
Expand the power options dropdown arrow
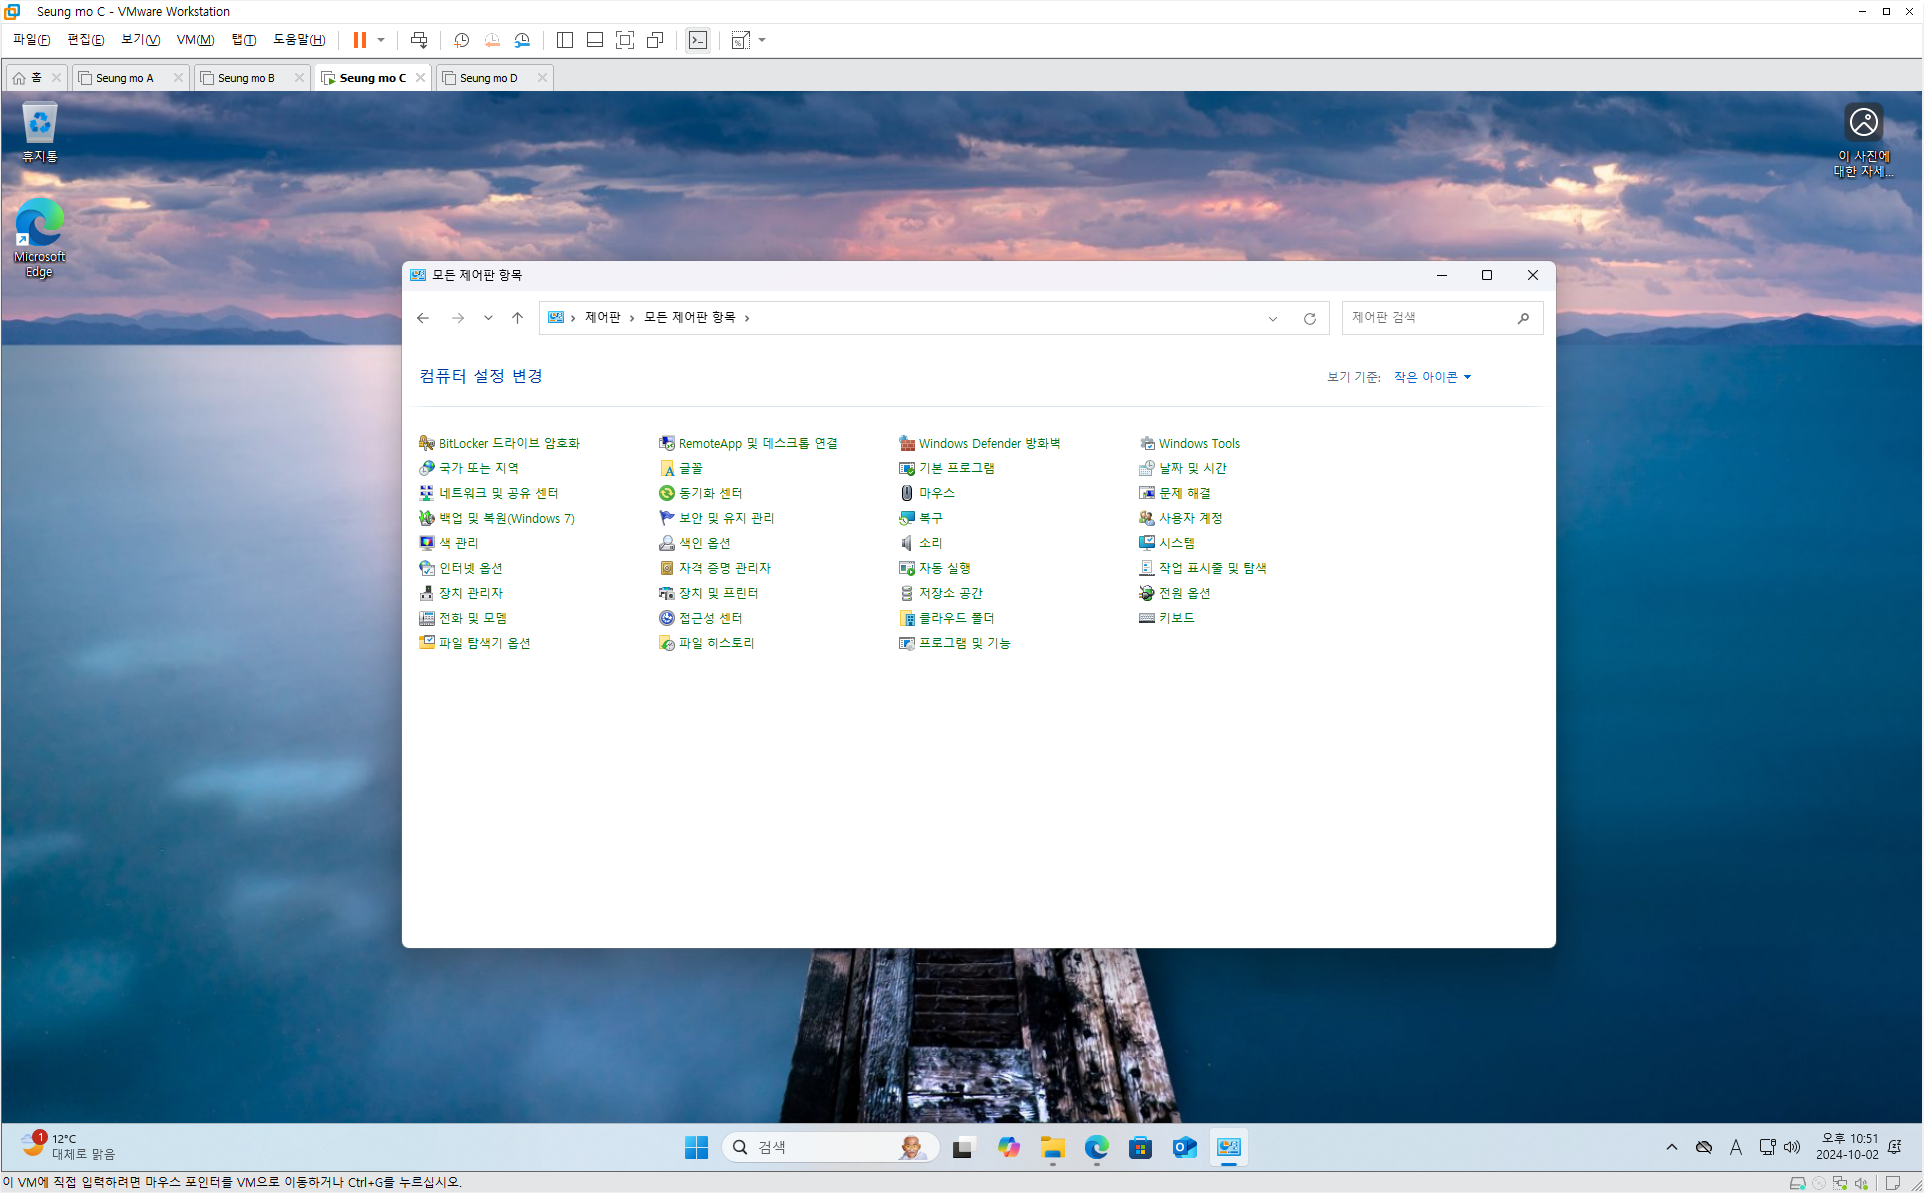pyautogui.click(x=381, y=40)
